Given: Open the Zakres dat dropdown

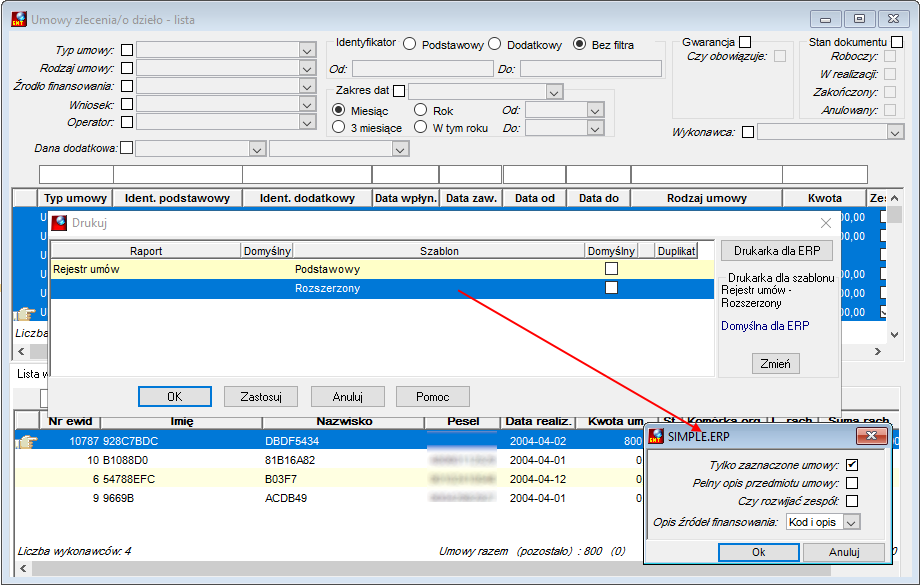Looking at the screenshot, I should coord(554,92).
